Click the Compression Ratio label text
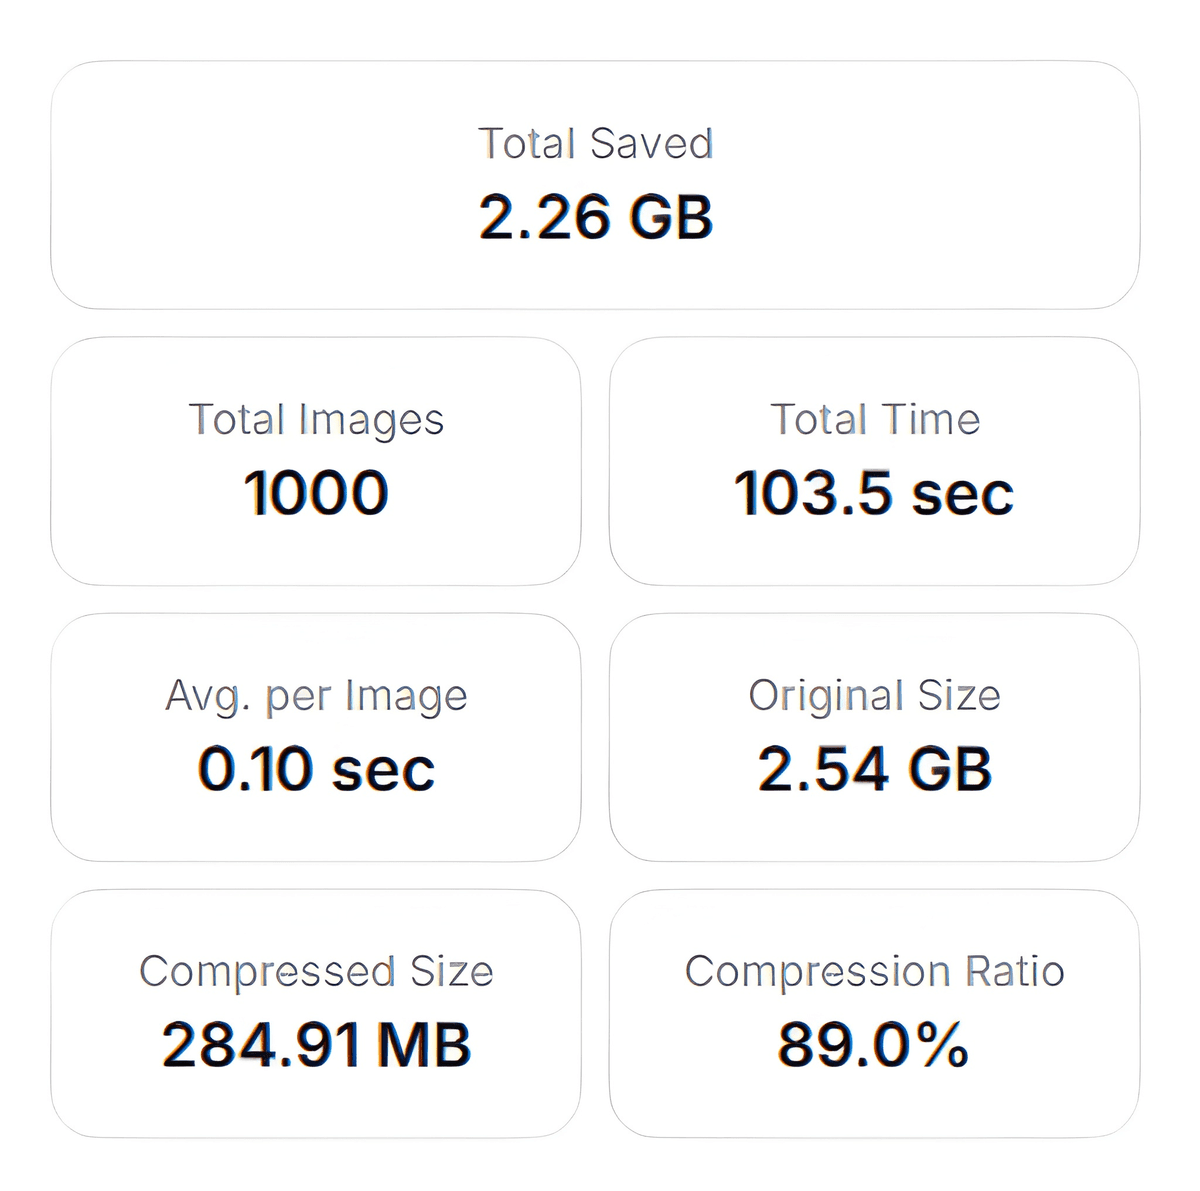This screenshot has height=1191, width=1200. click(875, 970)
